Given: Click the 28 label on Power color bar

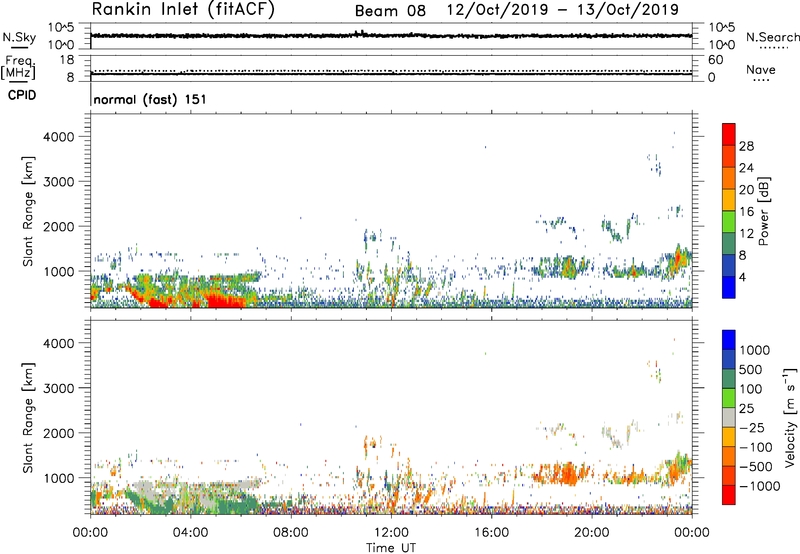Looking at the screenshot, I should click(746, 146).
